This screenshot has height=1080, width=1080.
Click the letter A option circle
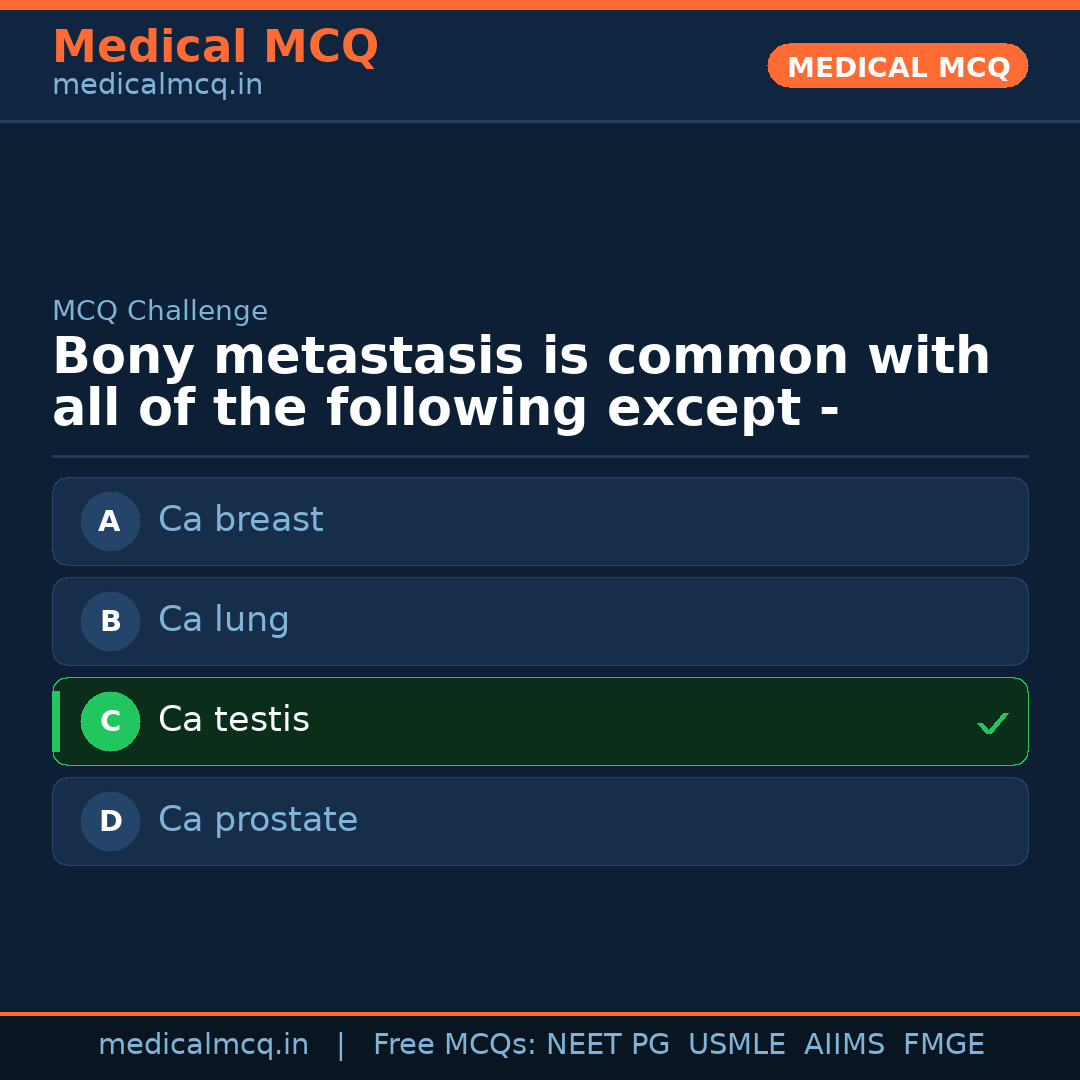[110, 521]
